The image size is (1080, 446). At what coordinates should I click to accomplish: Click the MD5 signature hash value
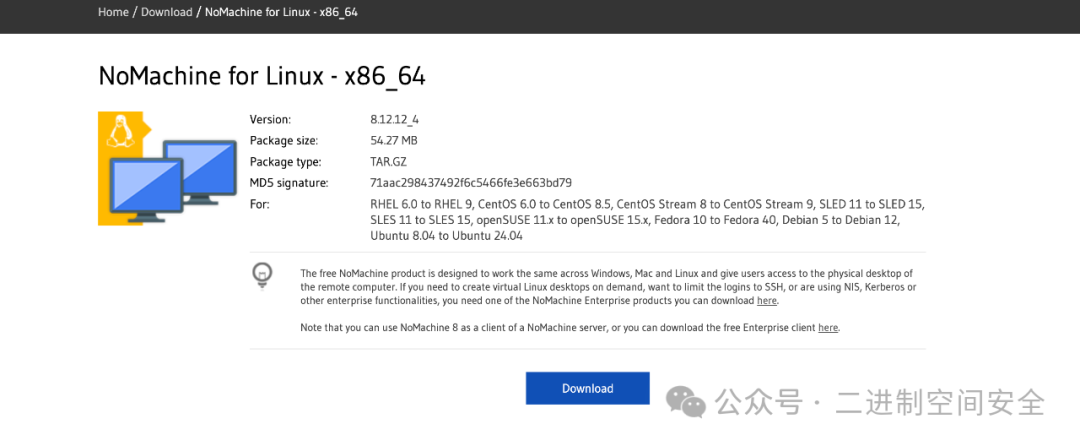[470, 183]
